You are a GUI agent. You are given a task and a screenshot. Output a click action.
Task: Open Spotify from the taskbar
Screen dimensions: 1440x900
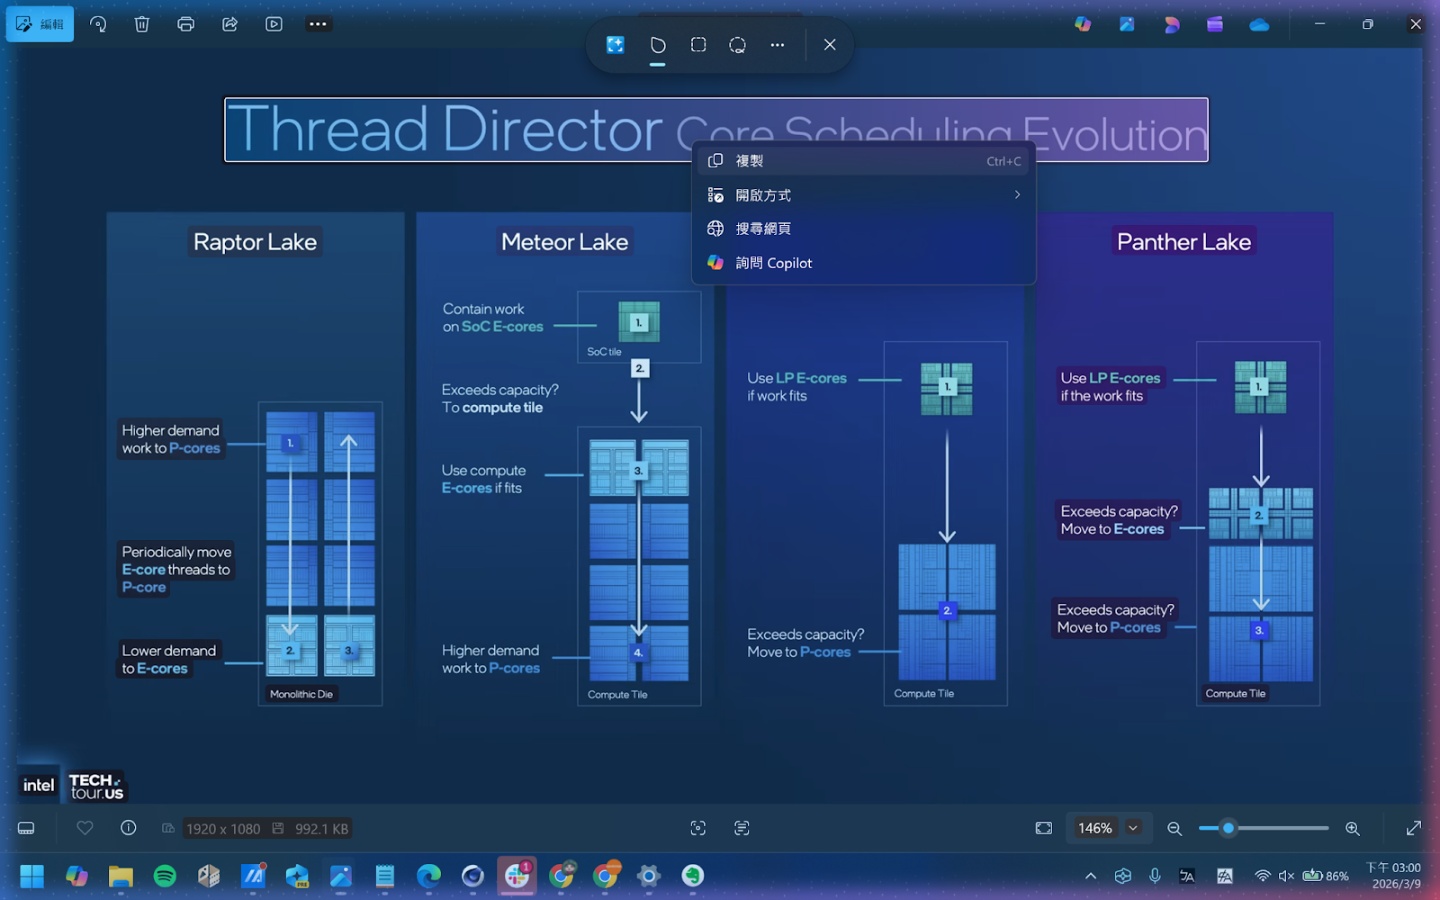pos(165,877)
